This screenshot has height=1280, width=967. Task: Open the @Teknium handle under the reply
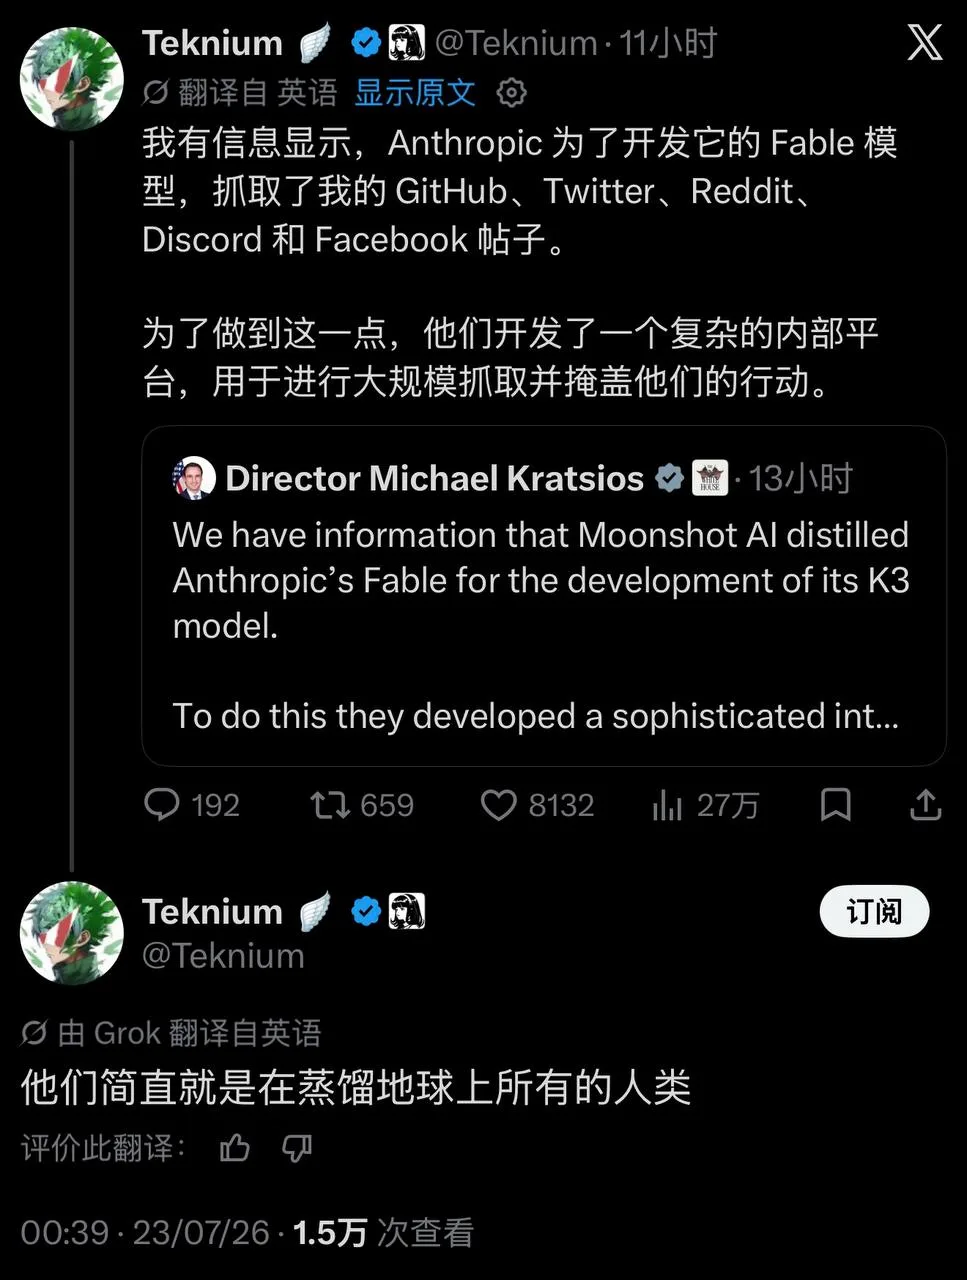(223, 956)
